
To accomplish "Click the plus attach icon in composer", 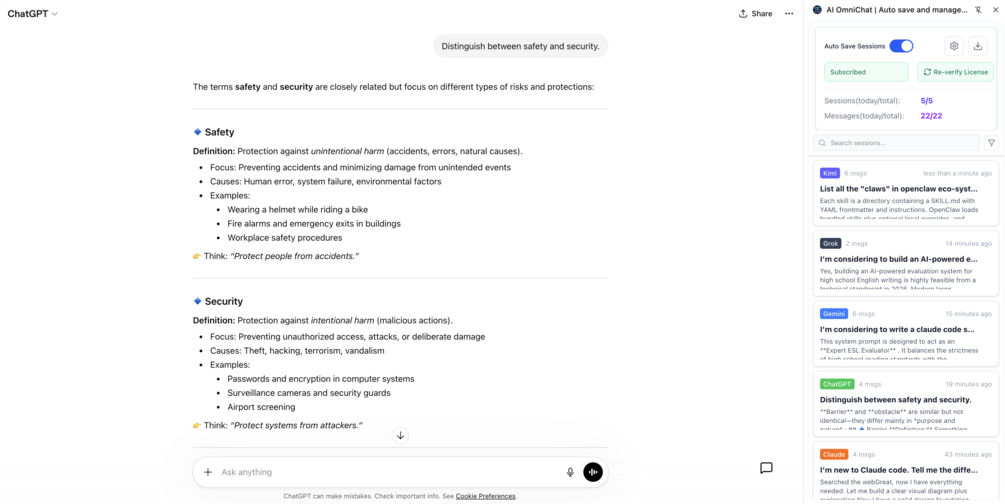I will click(x=208, y=472).
